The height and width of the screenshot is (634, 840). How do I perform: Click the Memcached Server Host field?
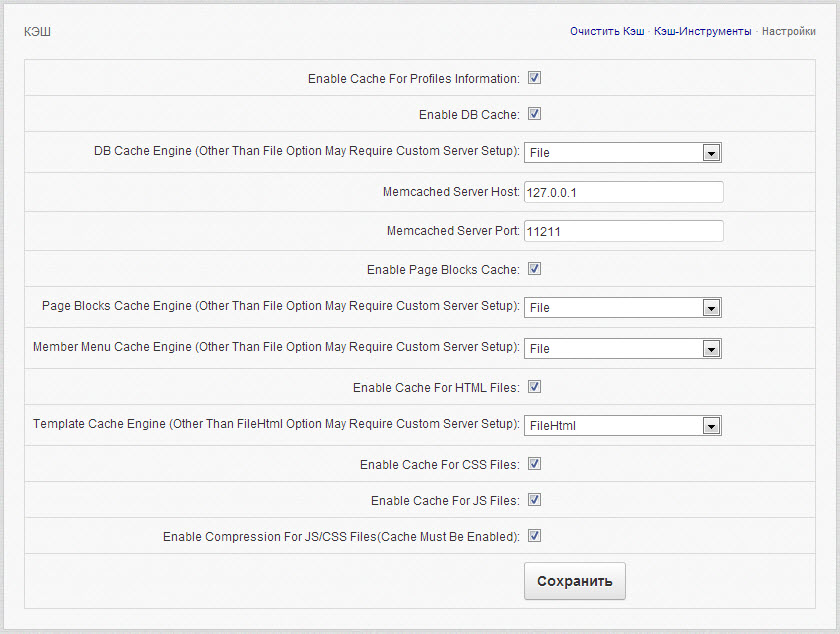click(x=622, y=192)
